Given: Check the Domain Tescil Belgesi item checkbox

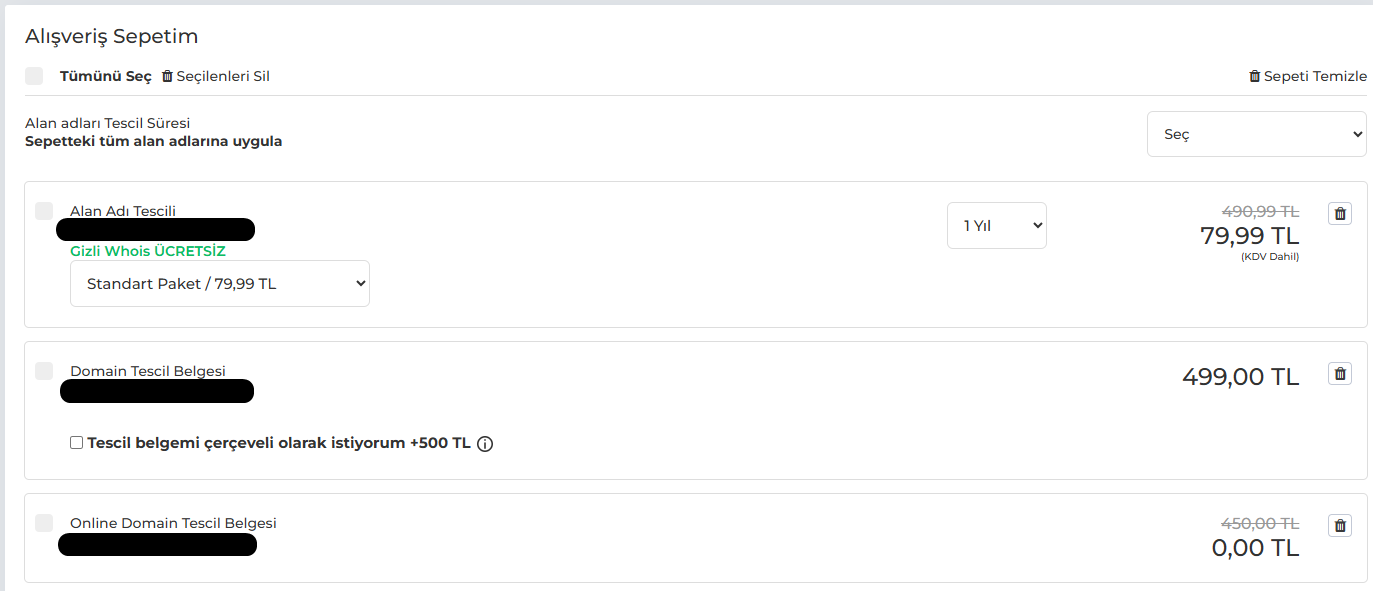Looking at the screenshot, I should point(44,371).
